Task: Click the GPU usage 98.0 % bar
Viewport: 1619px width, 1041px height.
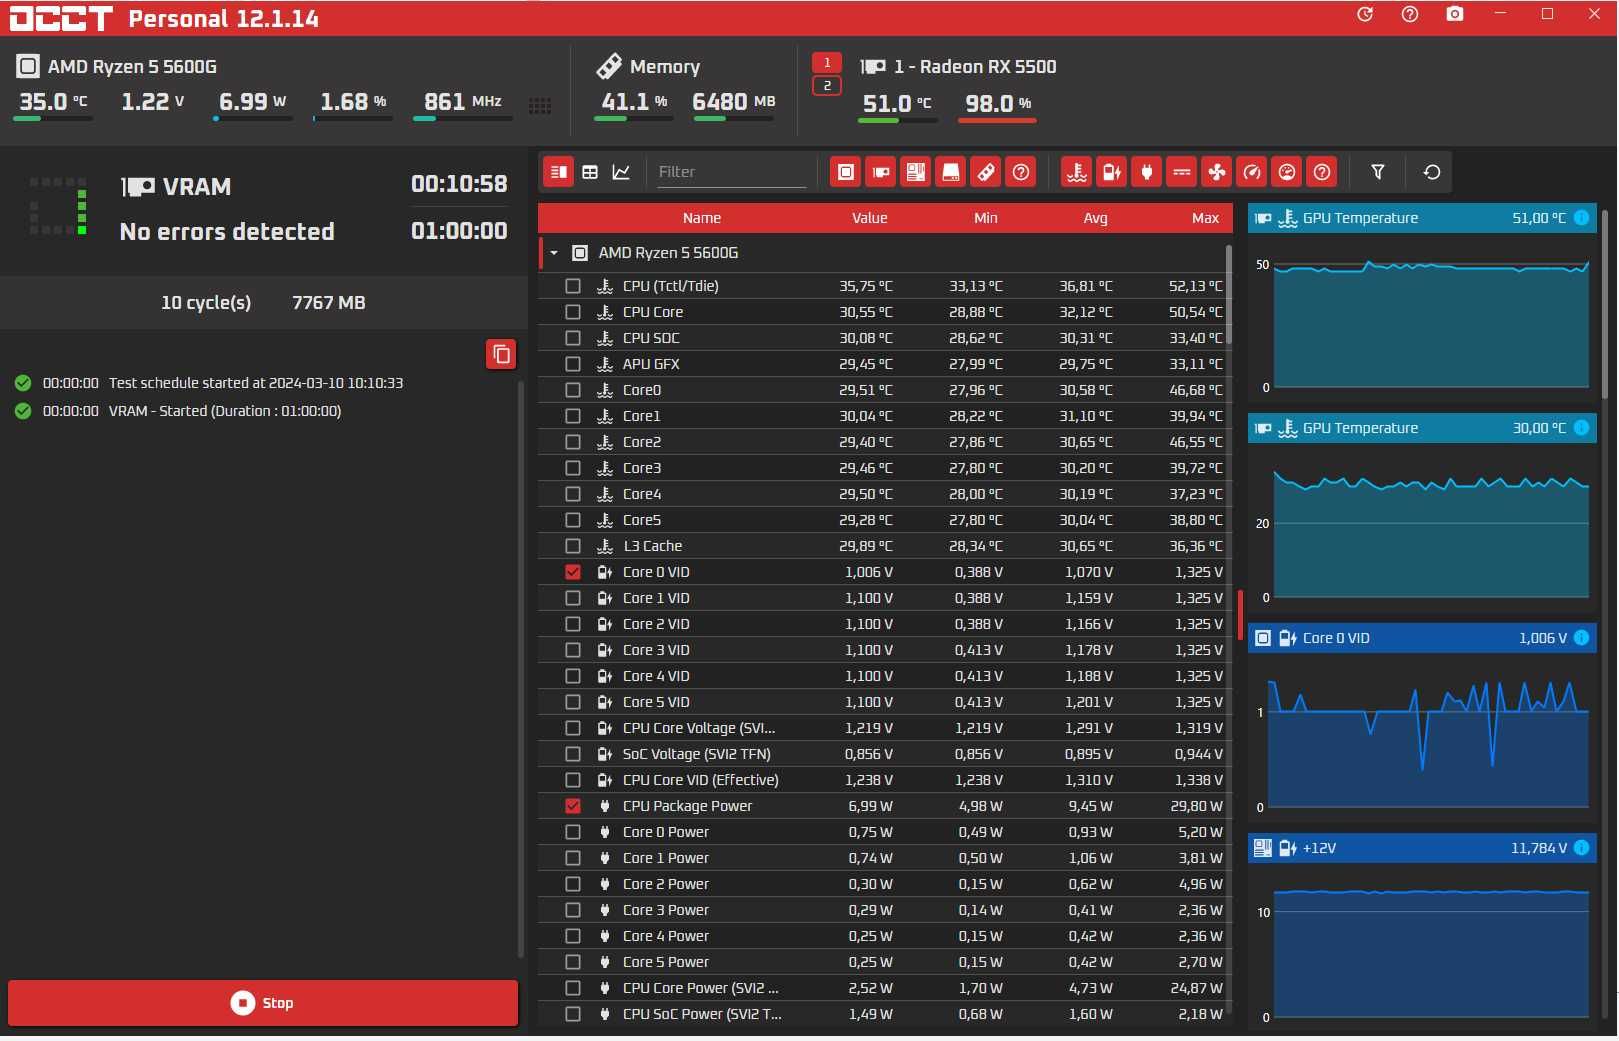Action: (x=997, y=121)
